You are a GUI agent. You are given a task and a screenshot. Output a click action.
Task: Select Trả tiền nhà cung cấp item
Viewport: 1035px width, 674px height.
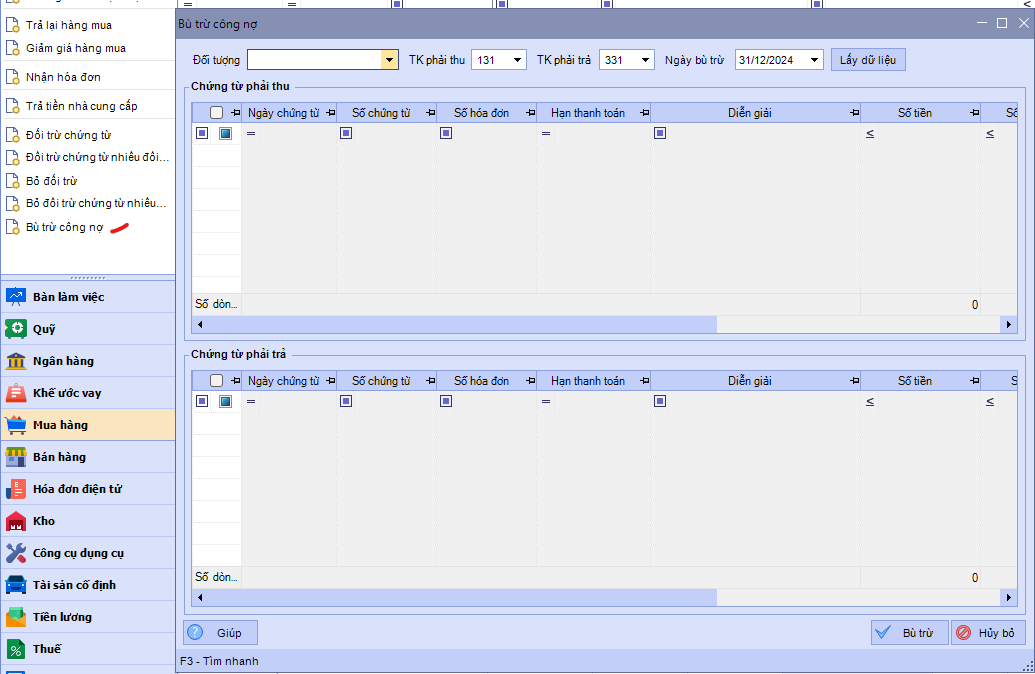point(81,106)
